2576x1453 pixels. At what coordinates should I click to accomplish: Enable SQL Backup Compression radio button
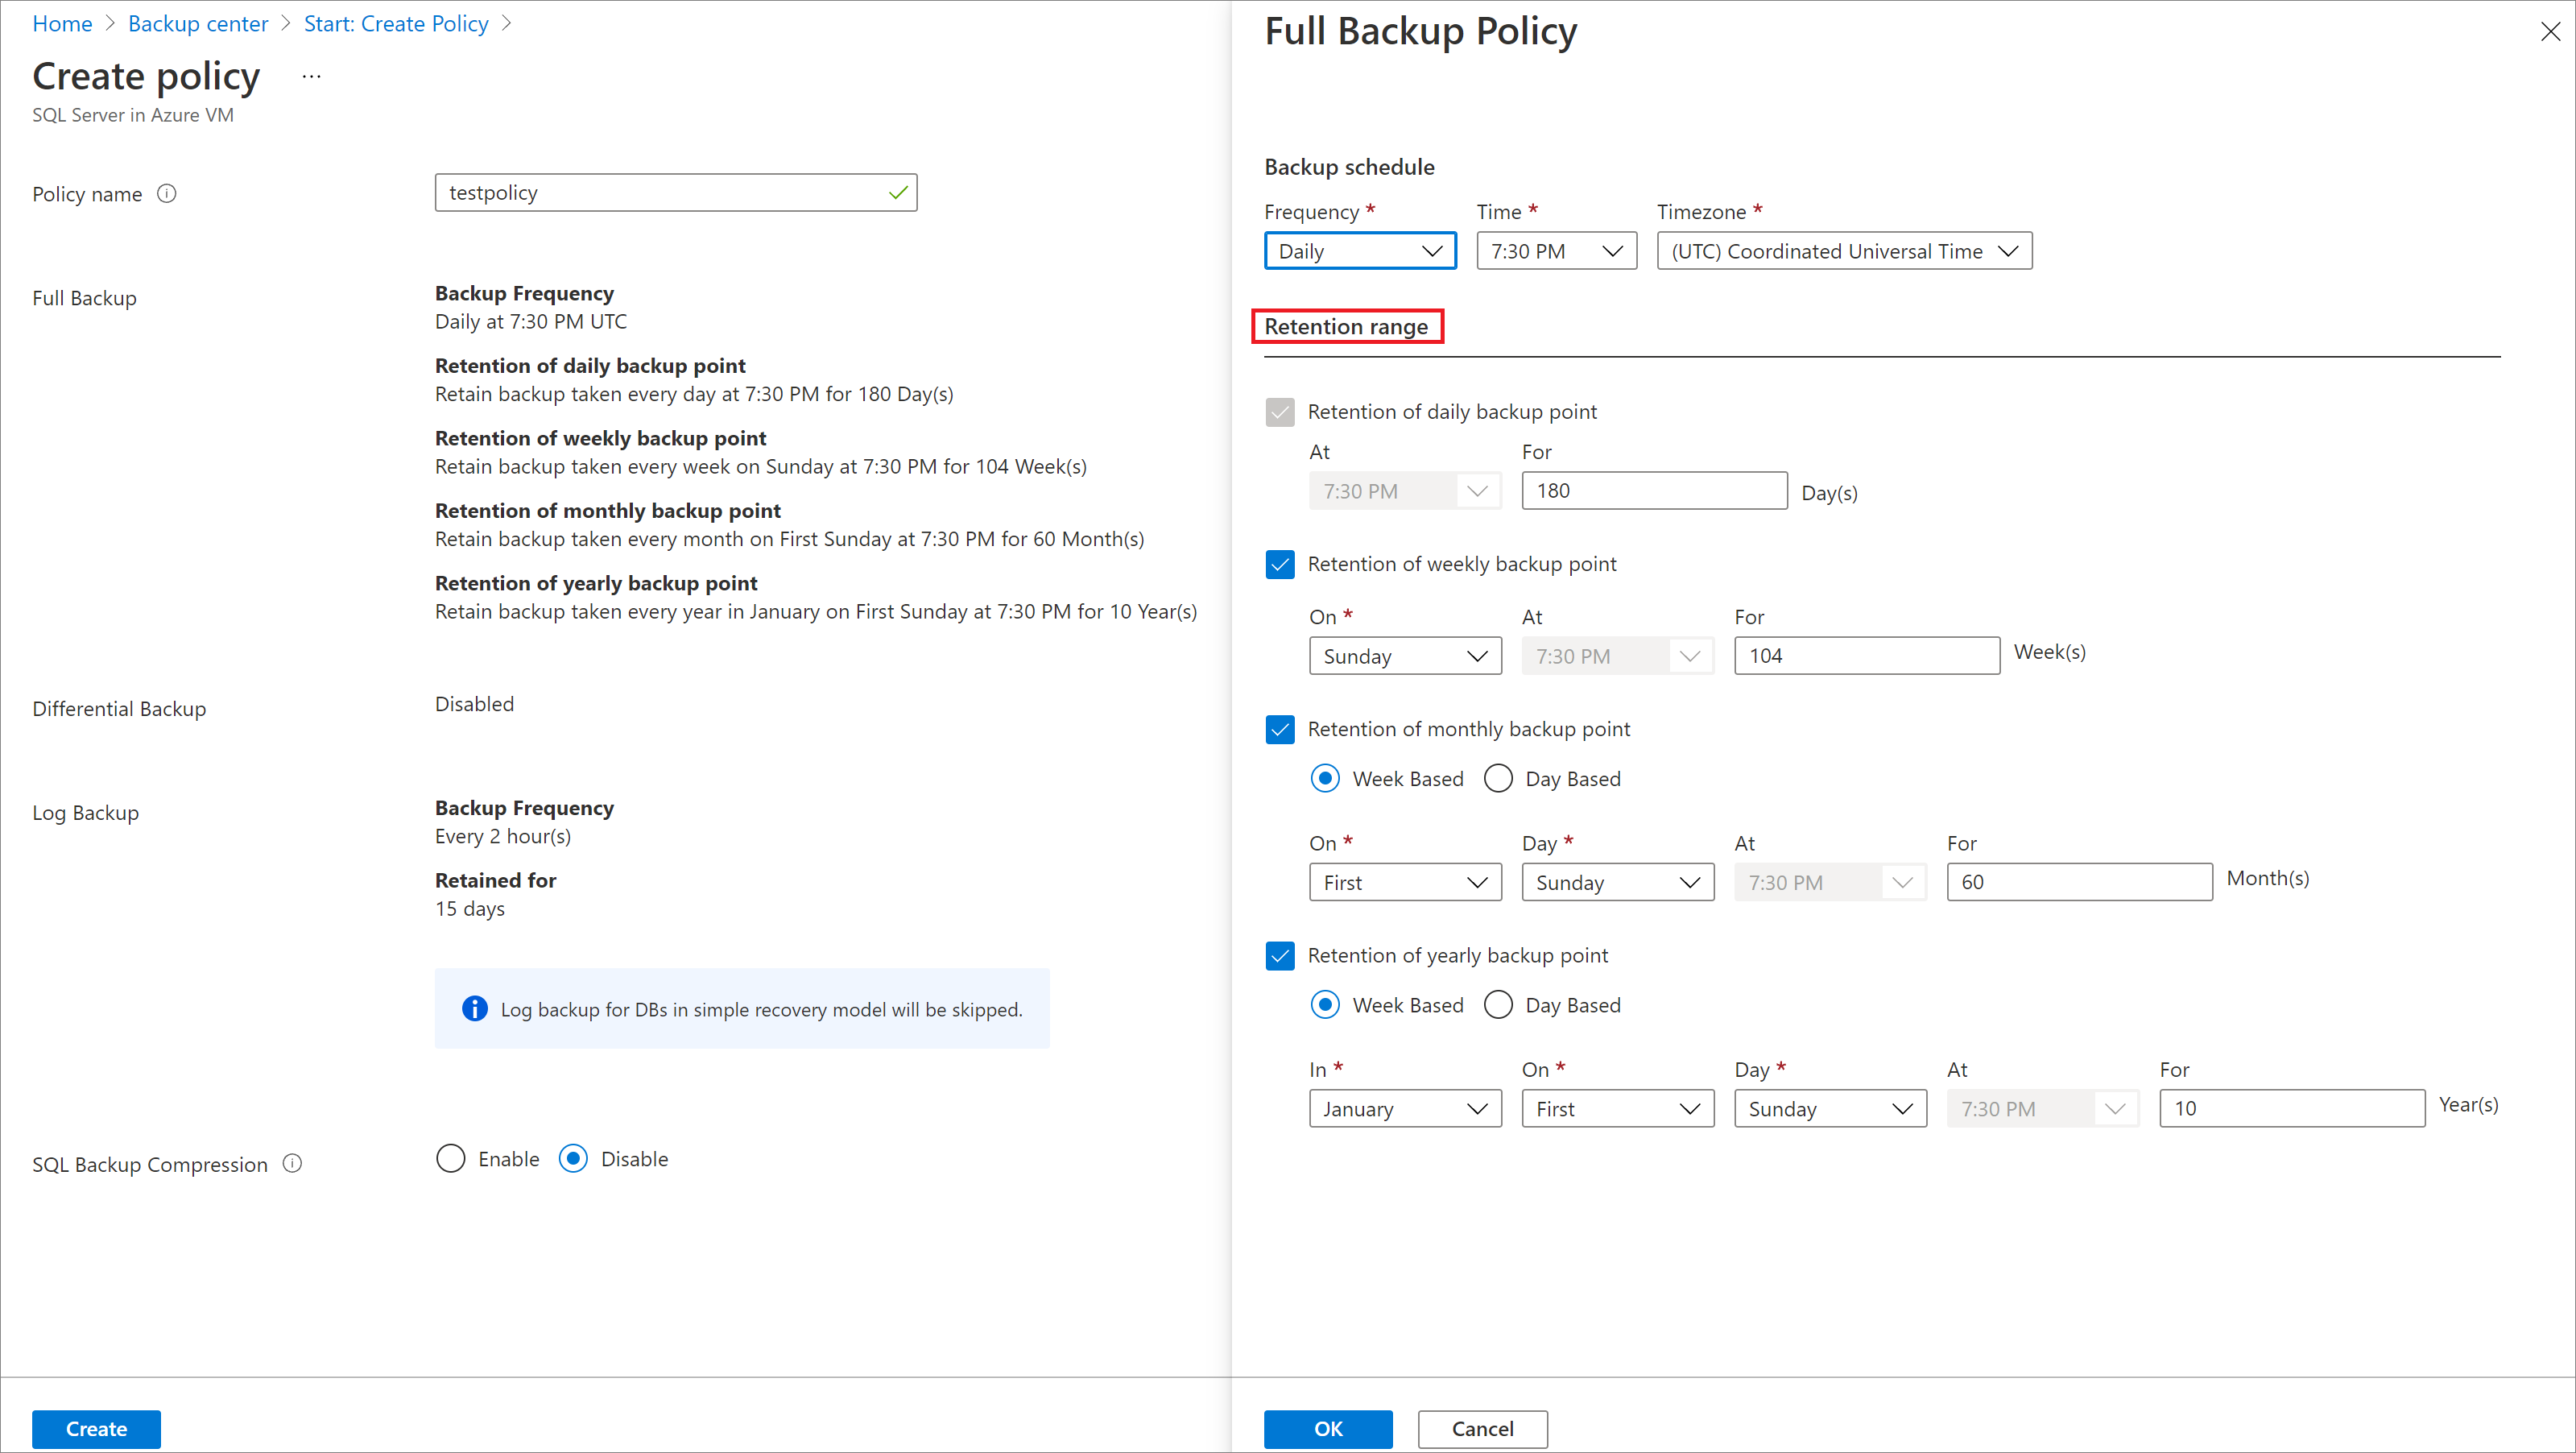click(x=453, y=1159)
